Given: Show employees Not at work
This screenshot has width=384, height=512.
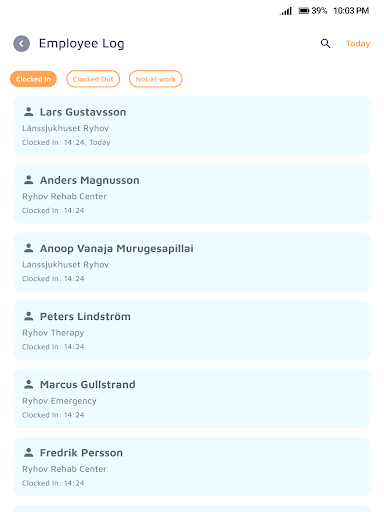Looking at the screenshot, I should 156,79.
